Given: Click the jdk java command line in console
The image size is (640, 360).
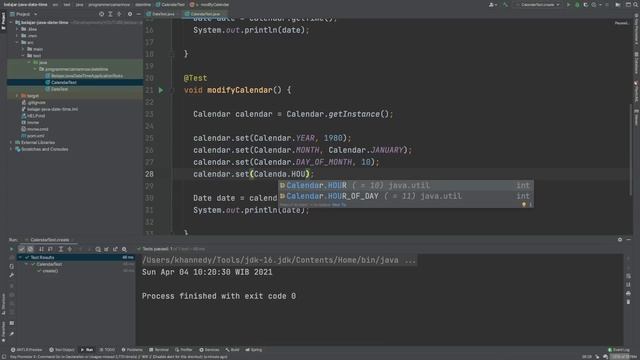Looking at the screenshot, I should (x=279, y=260).
